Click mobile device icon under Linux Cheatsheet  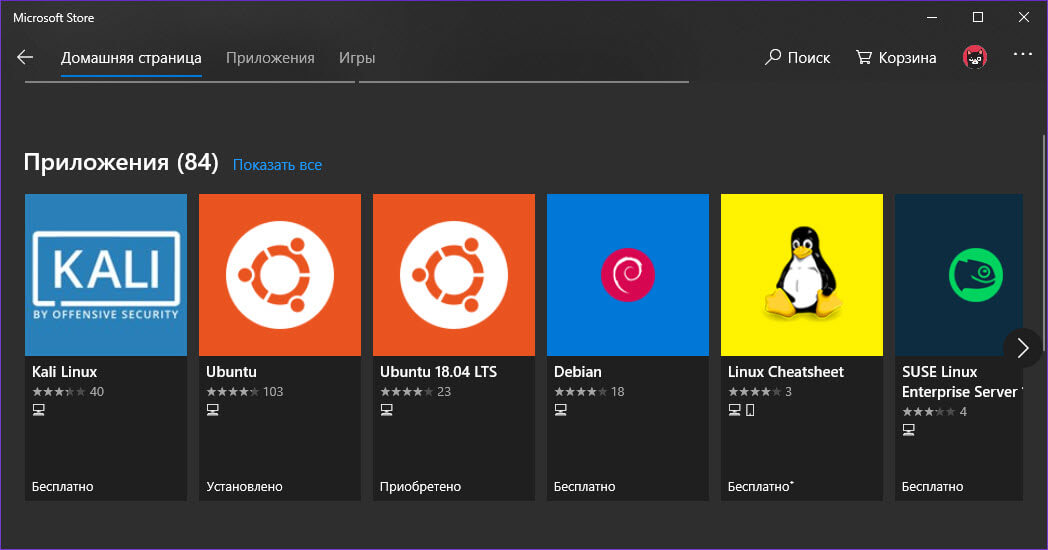pyautogui.click(x=750, y=410)
